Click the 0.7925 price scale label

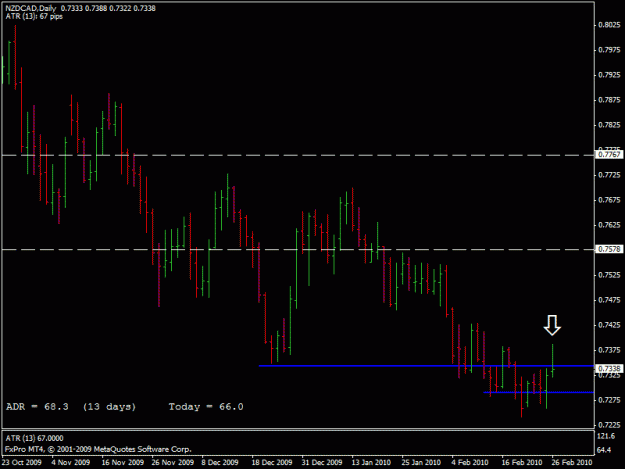click(609, 75)
